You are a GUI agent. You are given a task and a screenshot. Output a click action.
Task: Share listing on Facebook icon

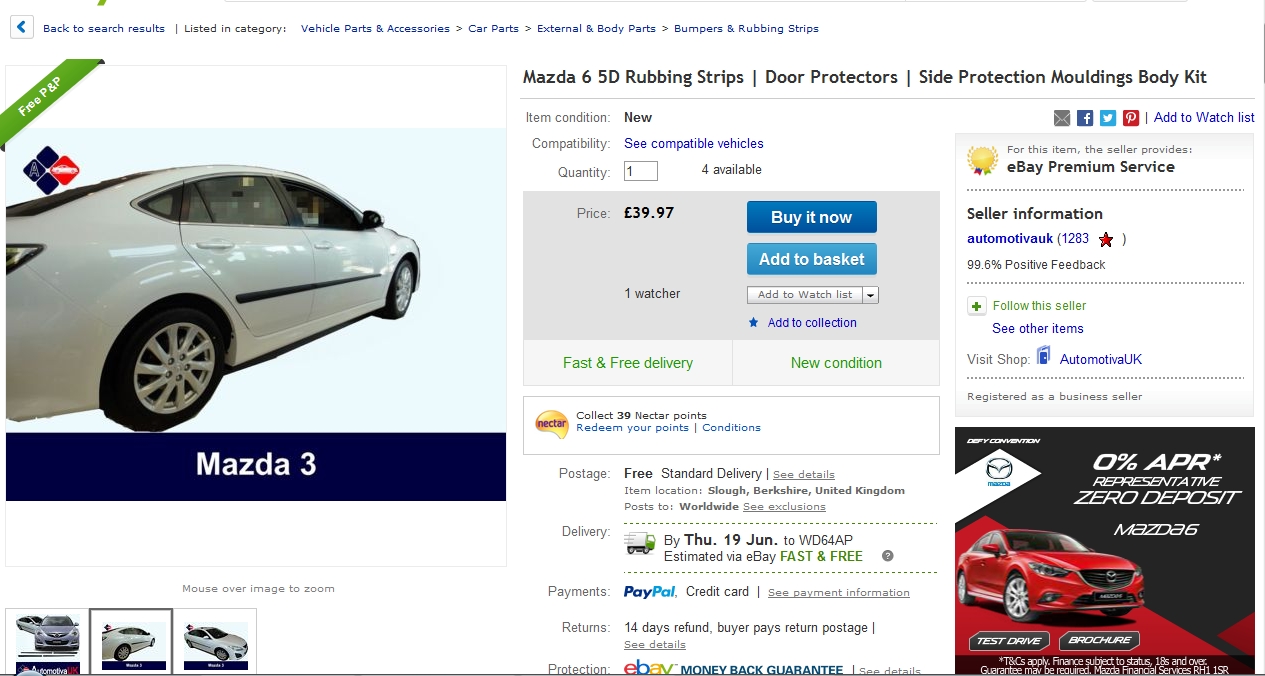1085,118
